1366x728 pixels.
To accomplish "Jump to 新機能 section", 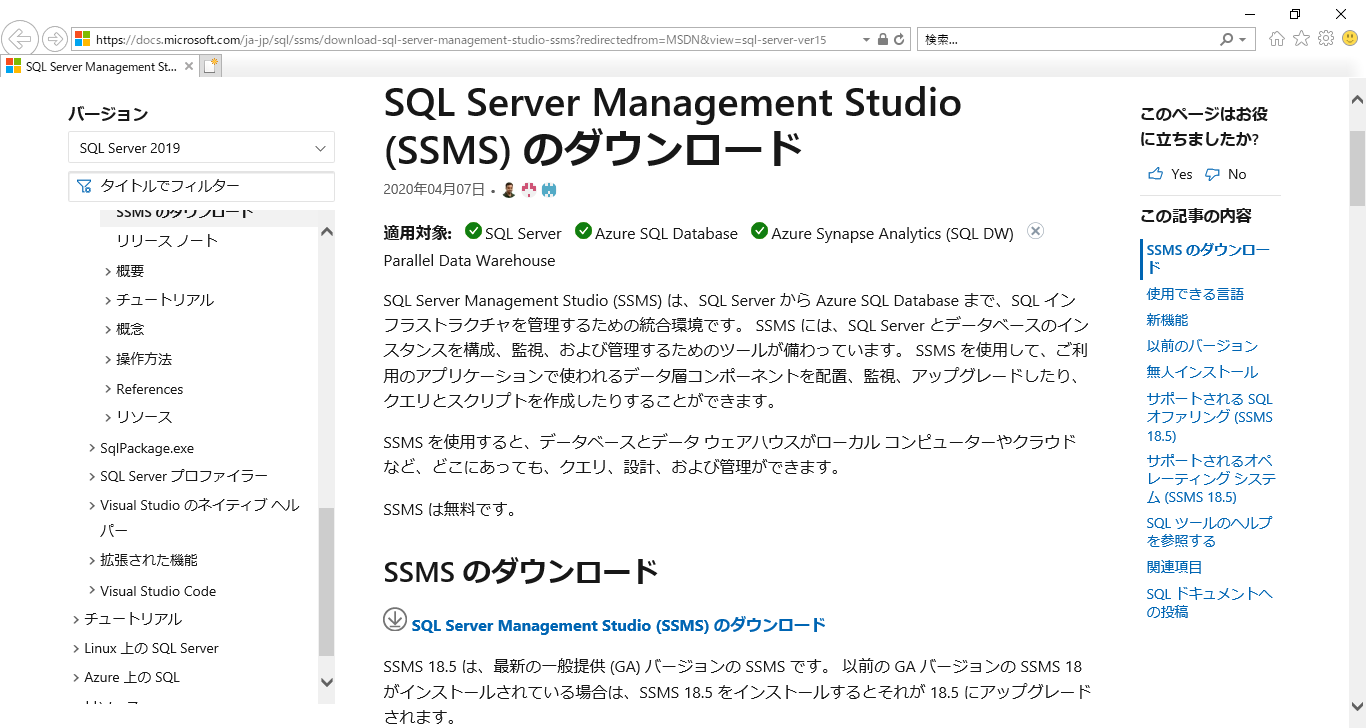I will coord(1167,320).
